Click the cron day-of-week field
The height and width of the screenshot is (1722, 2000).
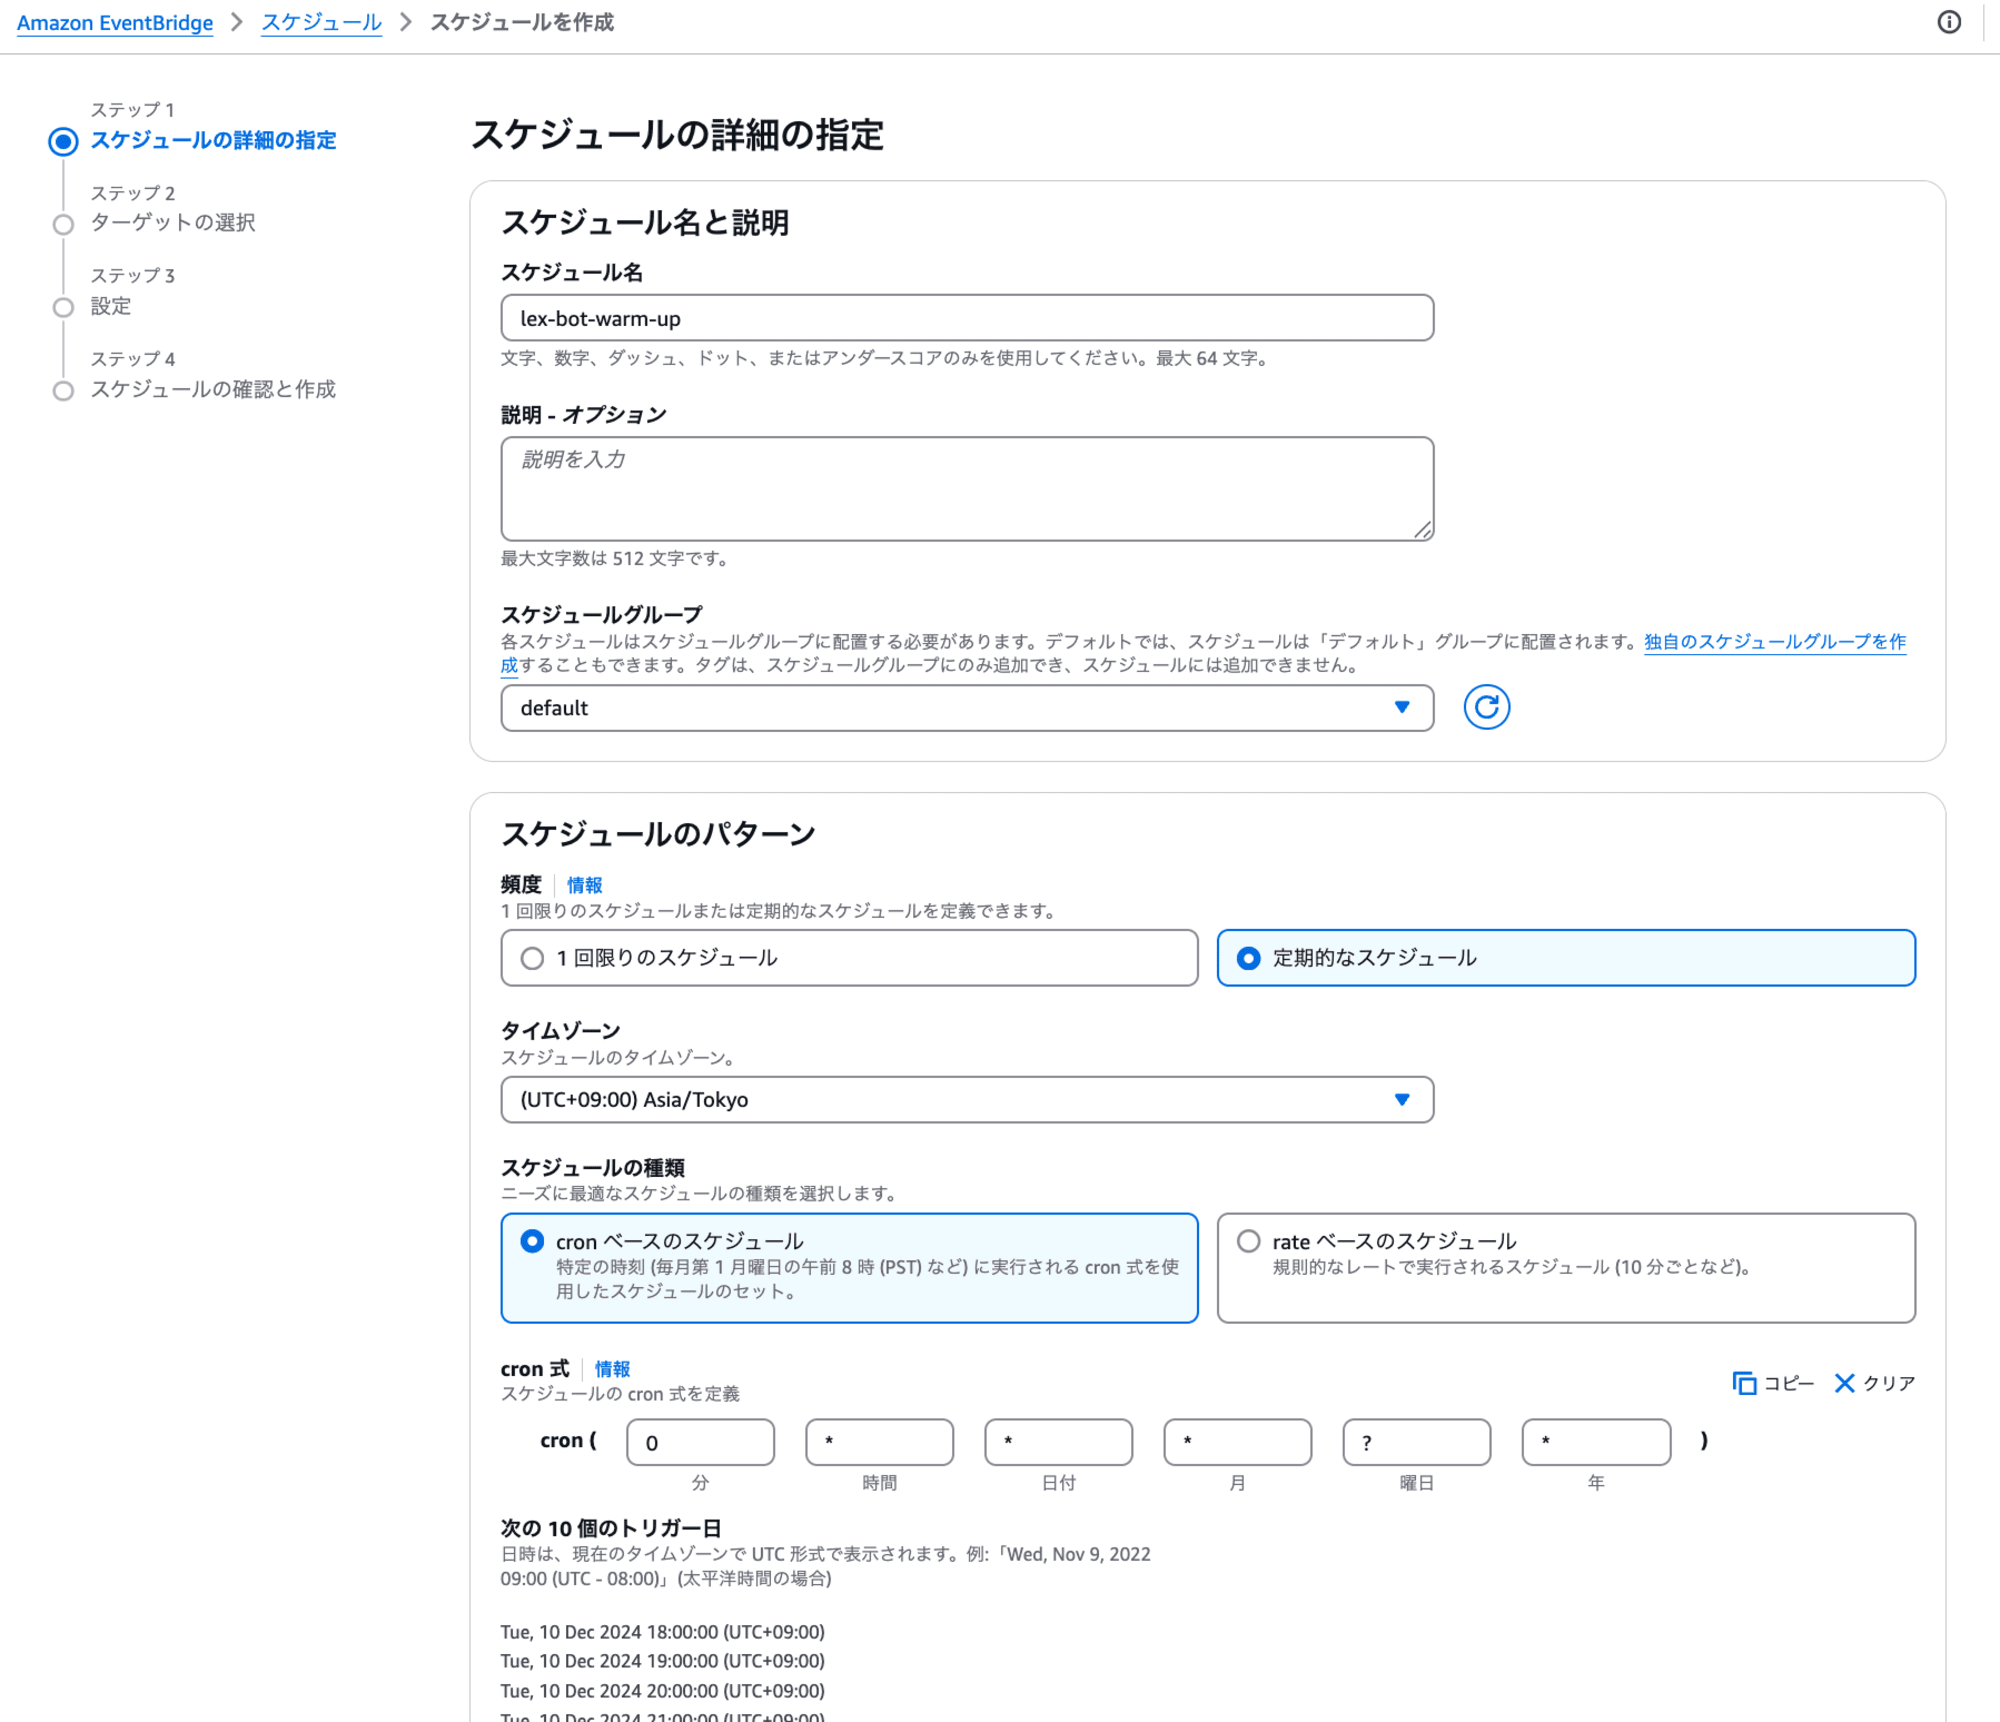[1416, 1441]
